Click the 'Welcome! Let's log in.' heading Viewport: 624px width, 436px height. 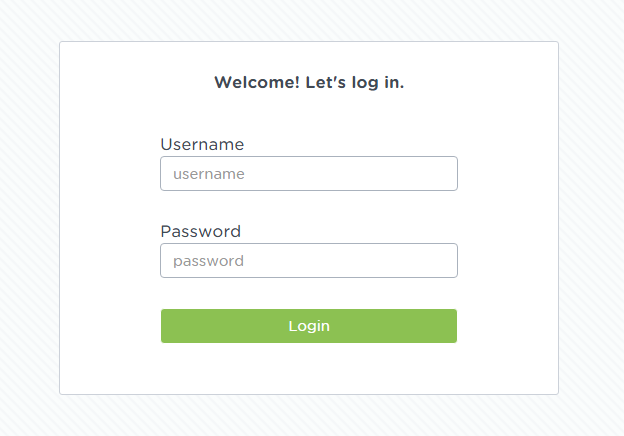click(x=309, y=83)
